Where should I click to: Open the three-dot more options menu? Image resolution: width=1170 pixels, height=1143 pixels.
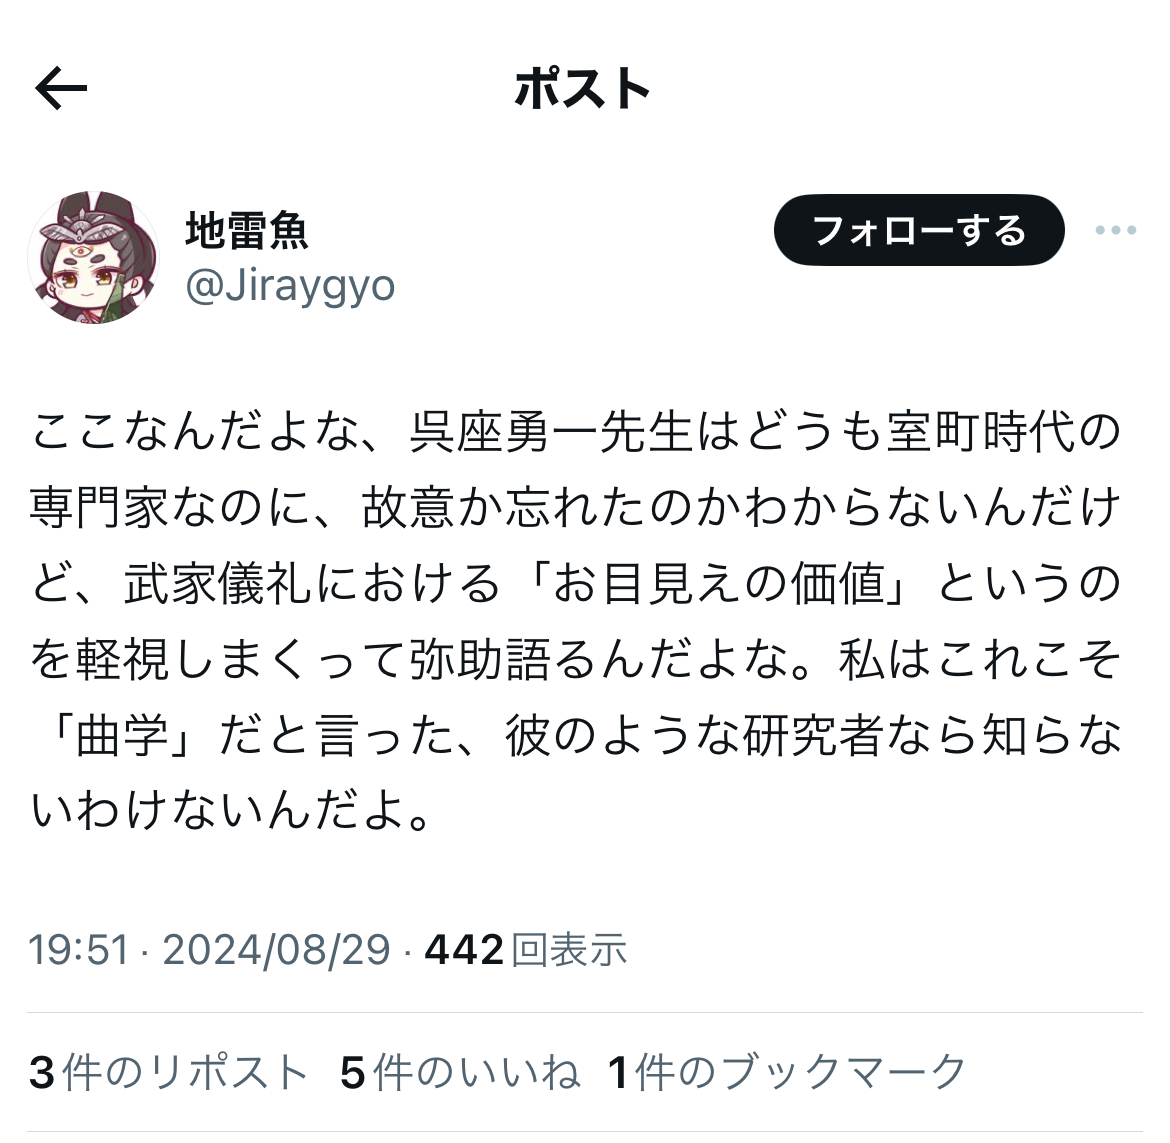coord(1116,230)
